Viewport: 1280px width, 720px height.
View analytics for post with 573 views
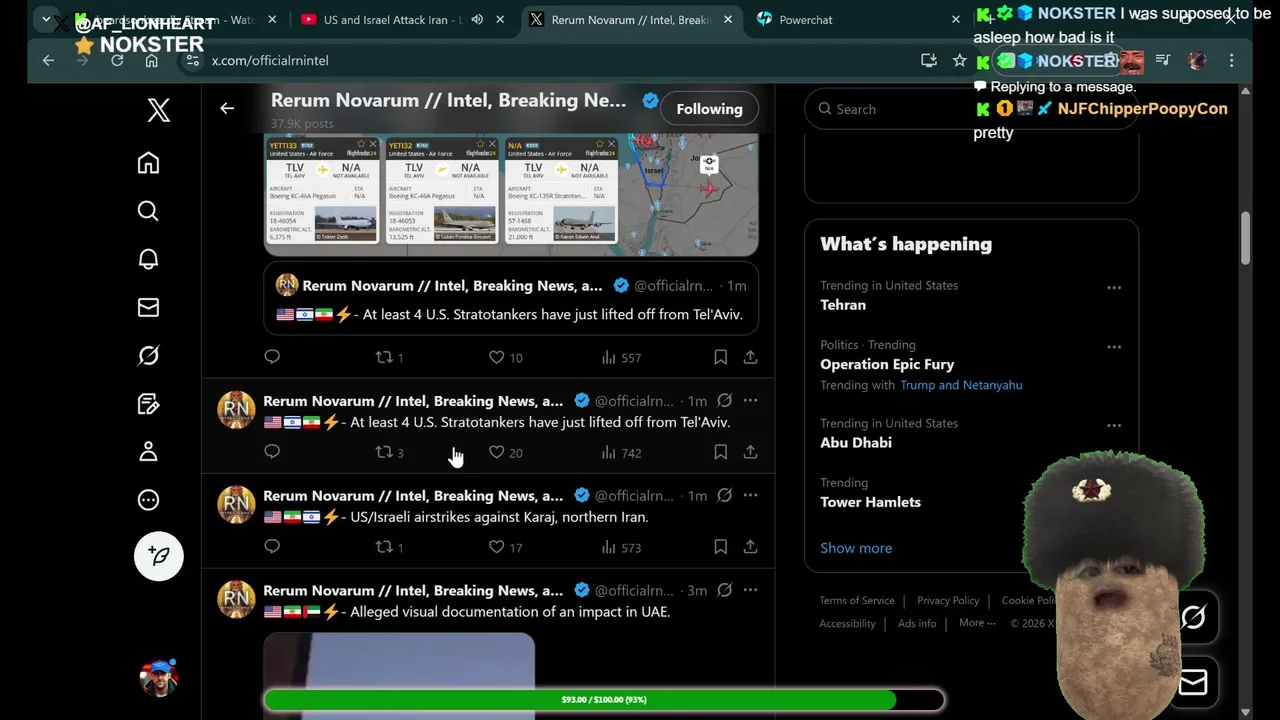coord(621,547)
